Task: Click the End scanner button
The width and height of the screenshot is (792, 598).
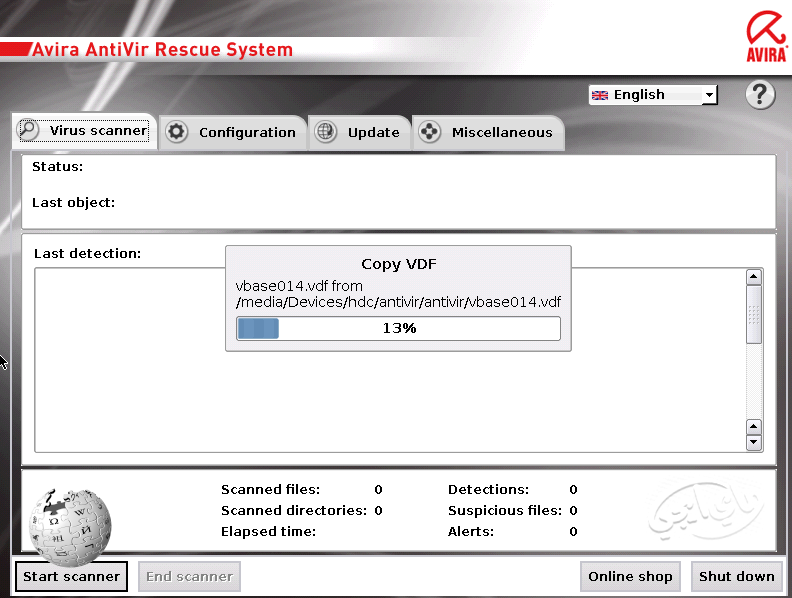Action: click(189, 576)
